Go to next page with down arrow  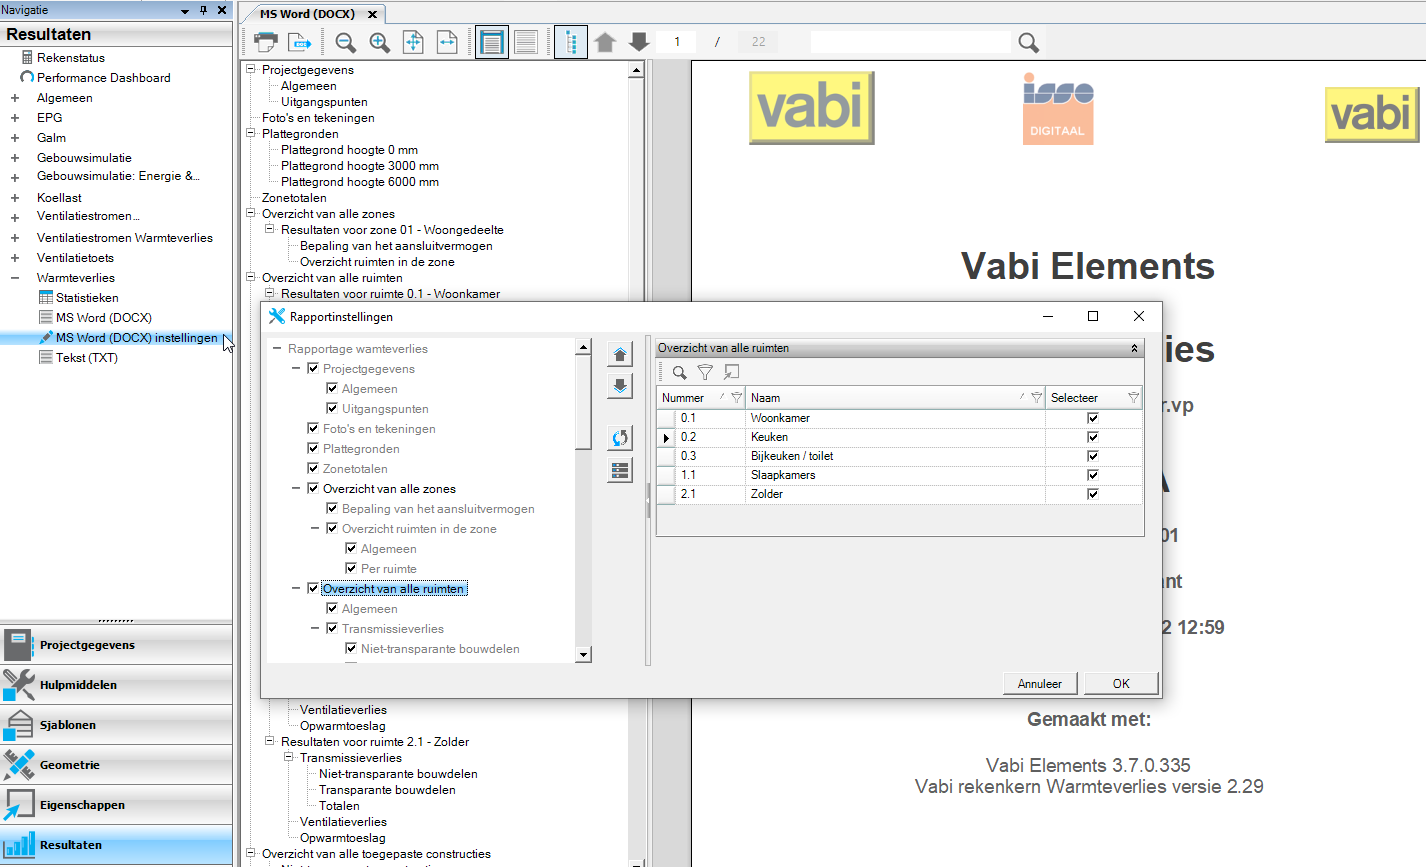click(x=639, y=42)
